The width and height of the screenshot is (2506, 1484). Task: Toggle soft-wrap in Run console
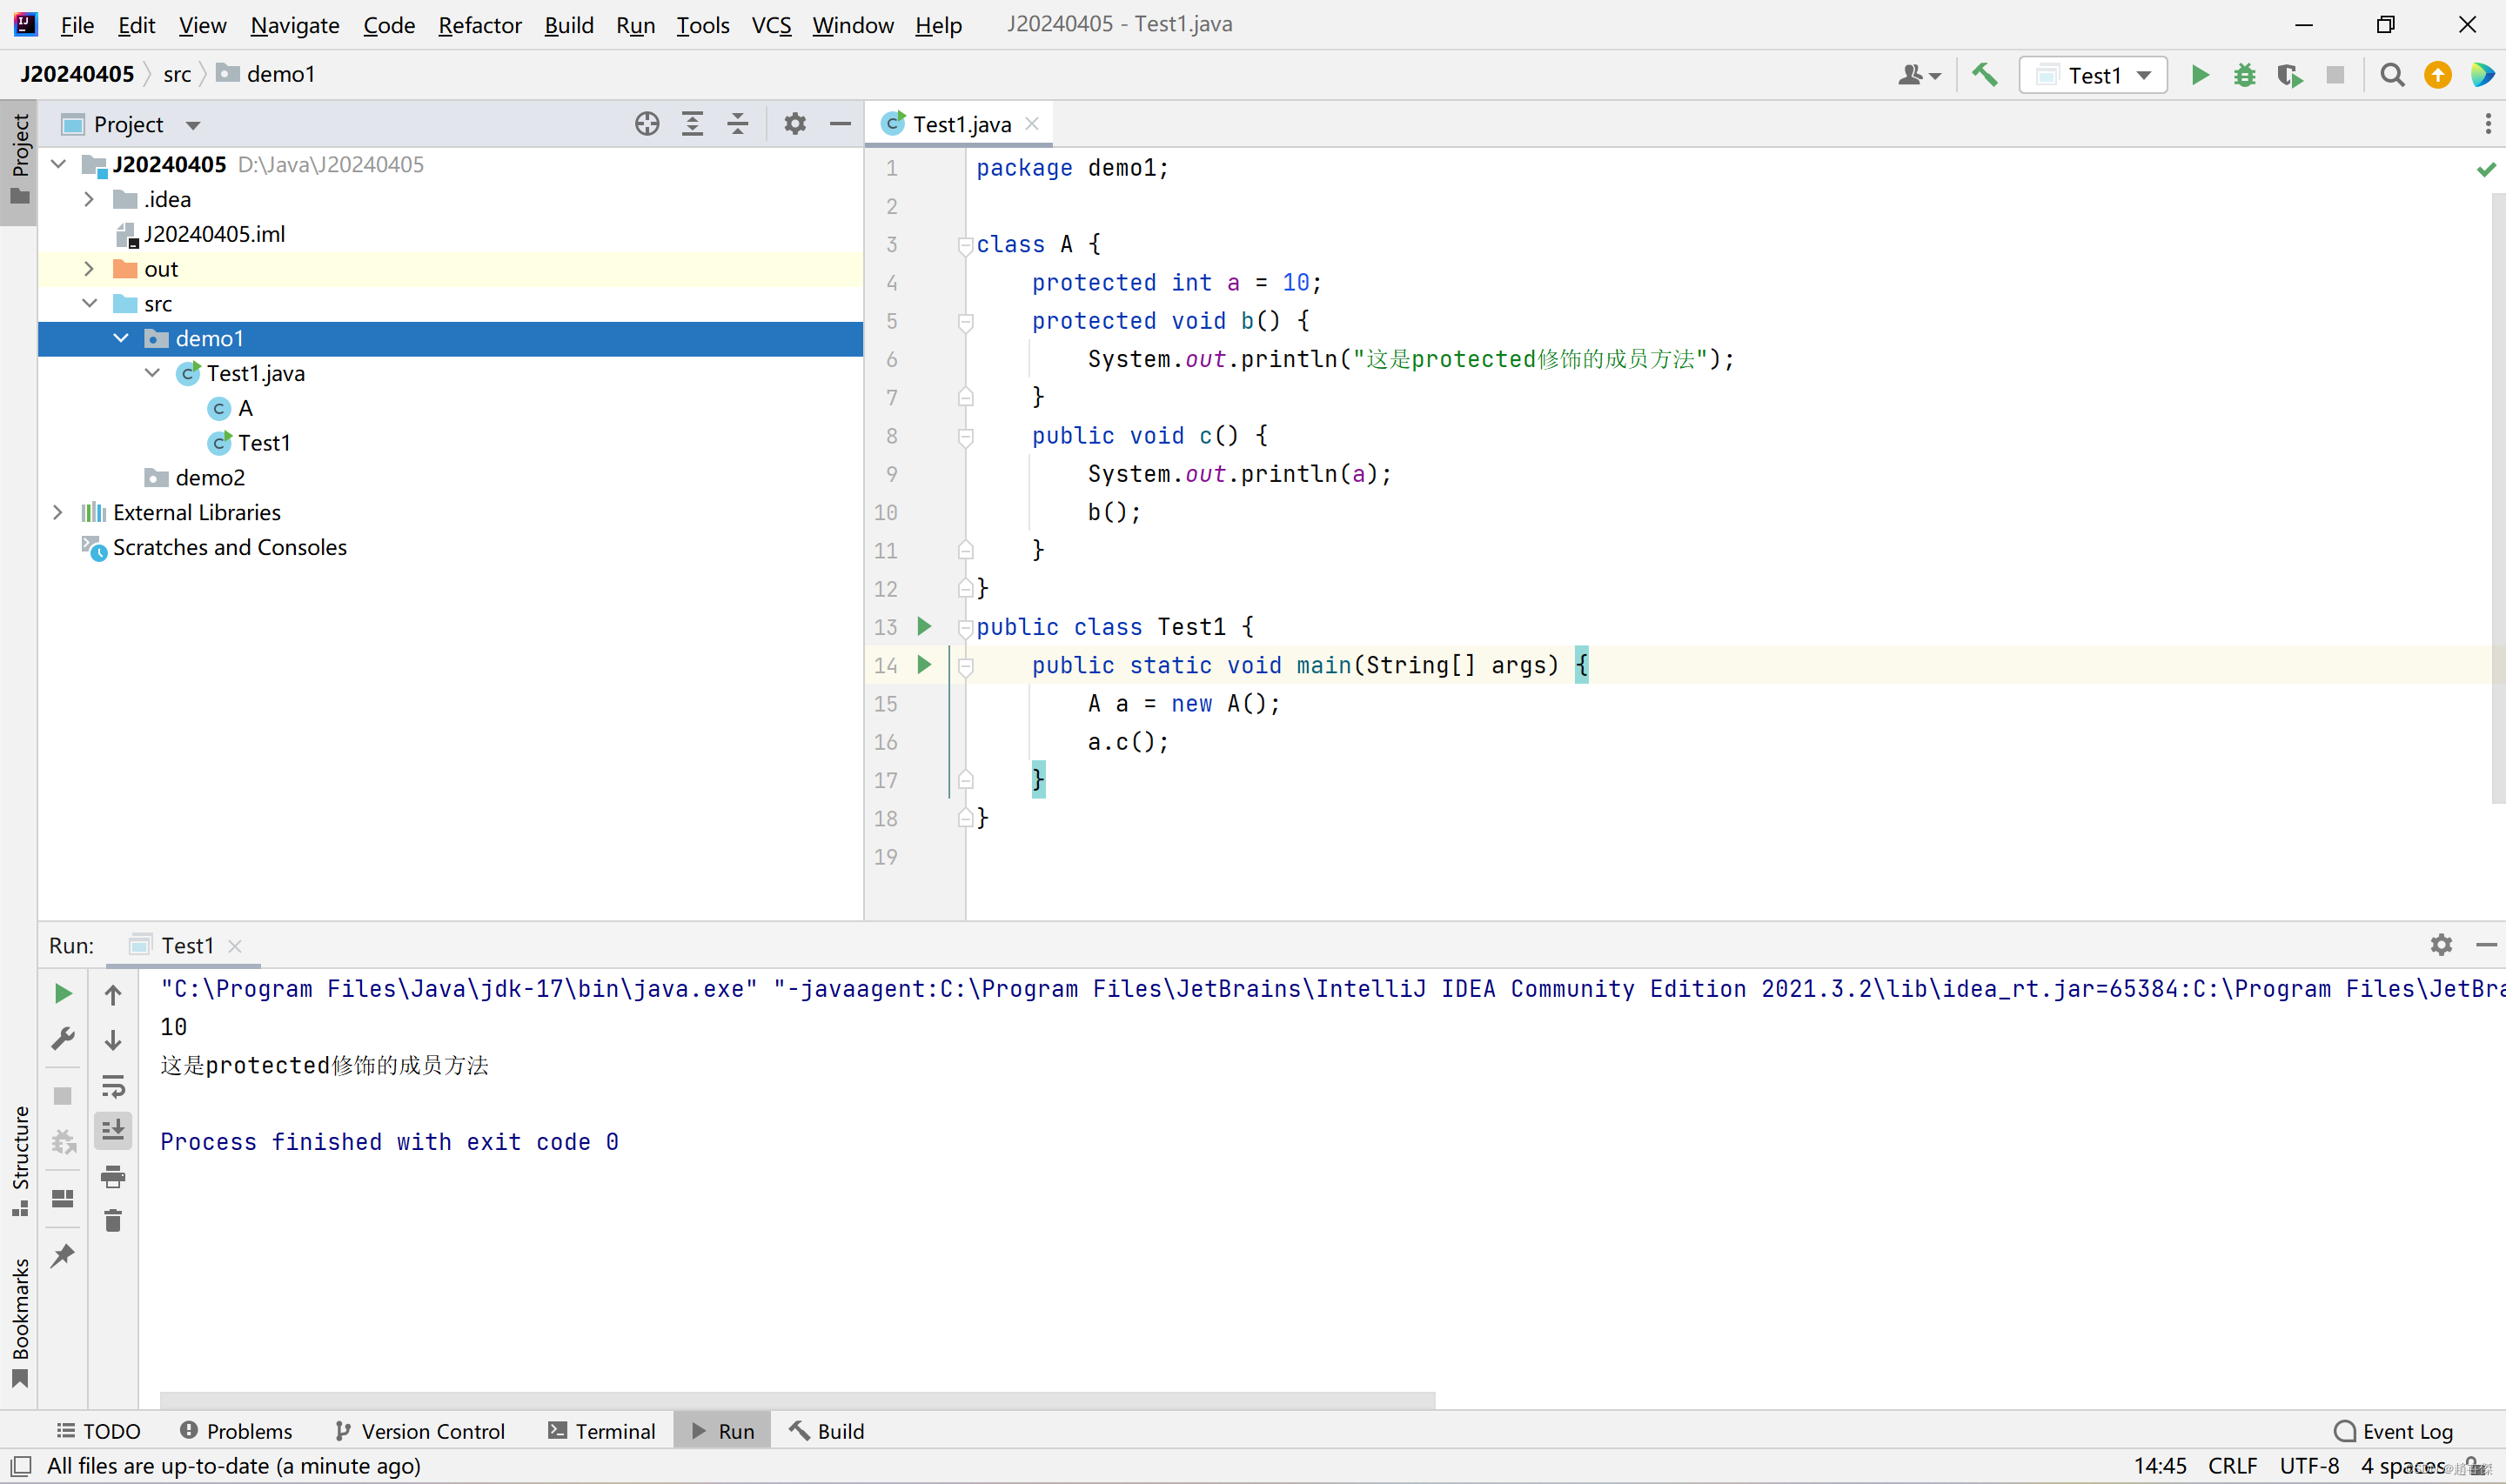pos(113,1086)
